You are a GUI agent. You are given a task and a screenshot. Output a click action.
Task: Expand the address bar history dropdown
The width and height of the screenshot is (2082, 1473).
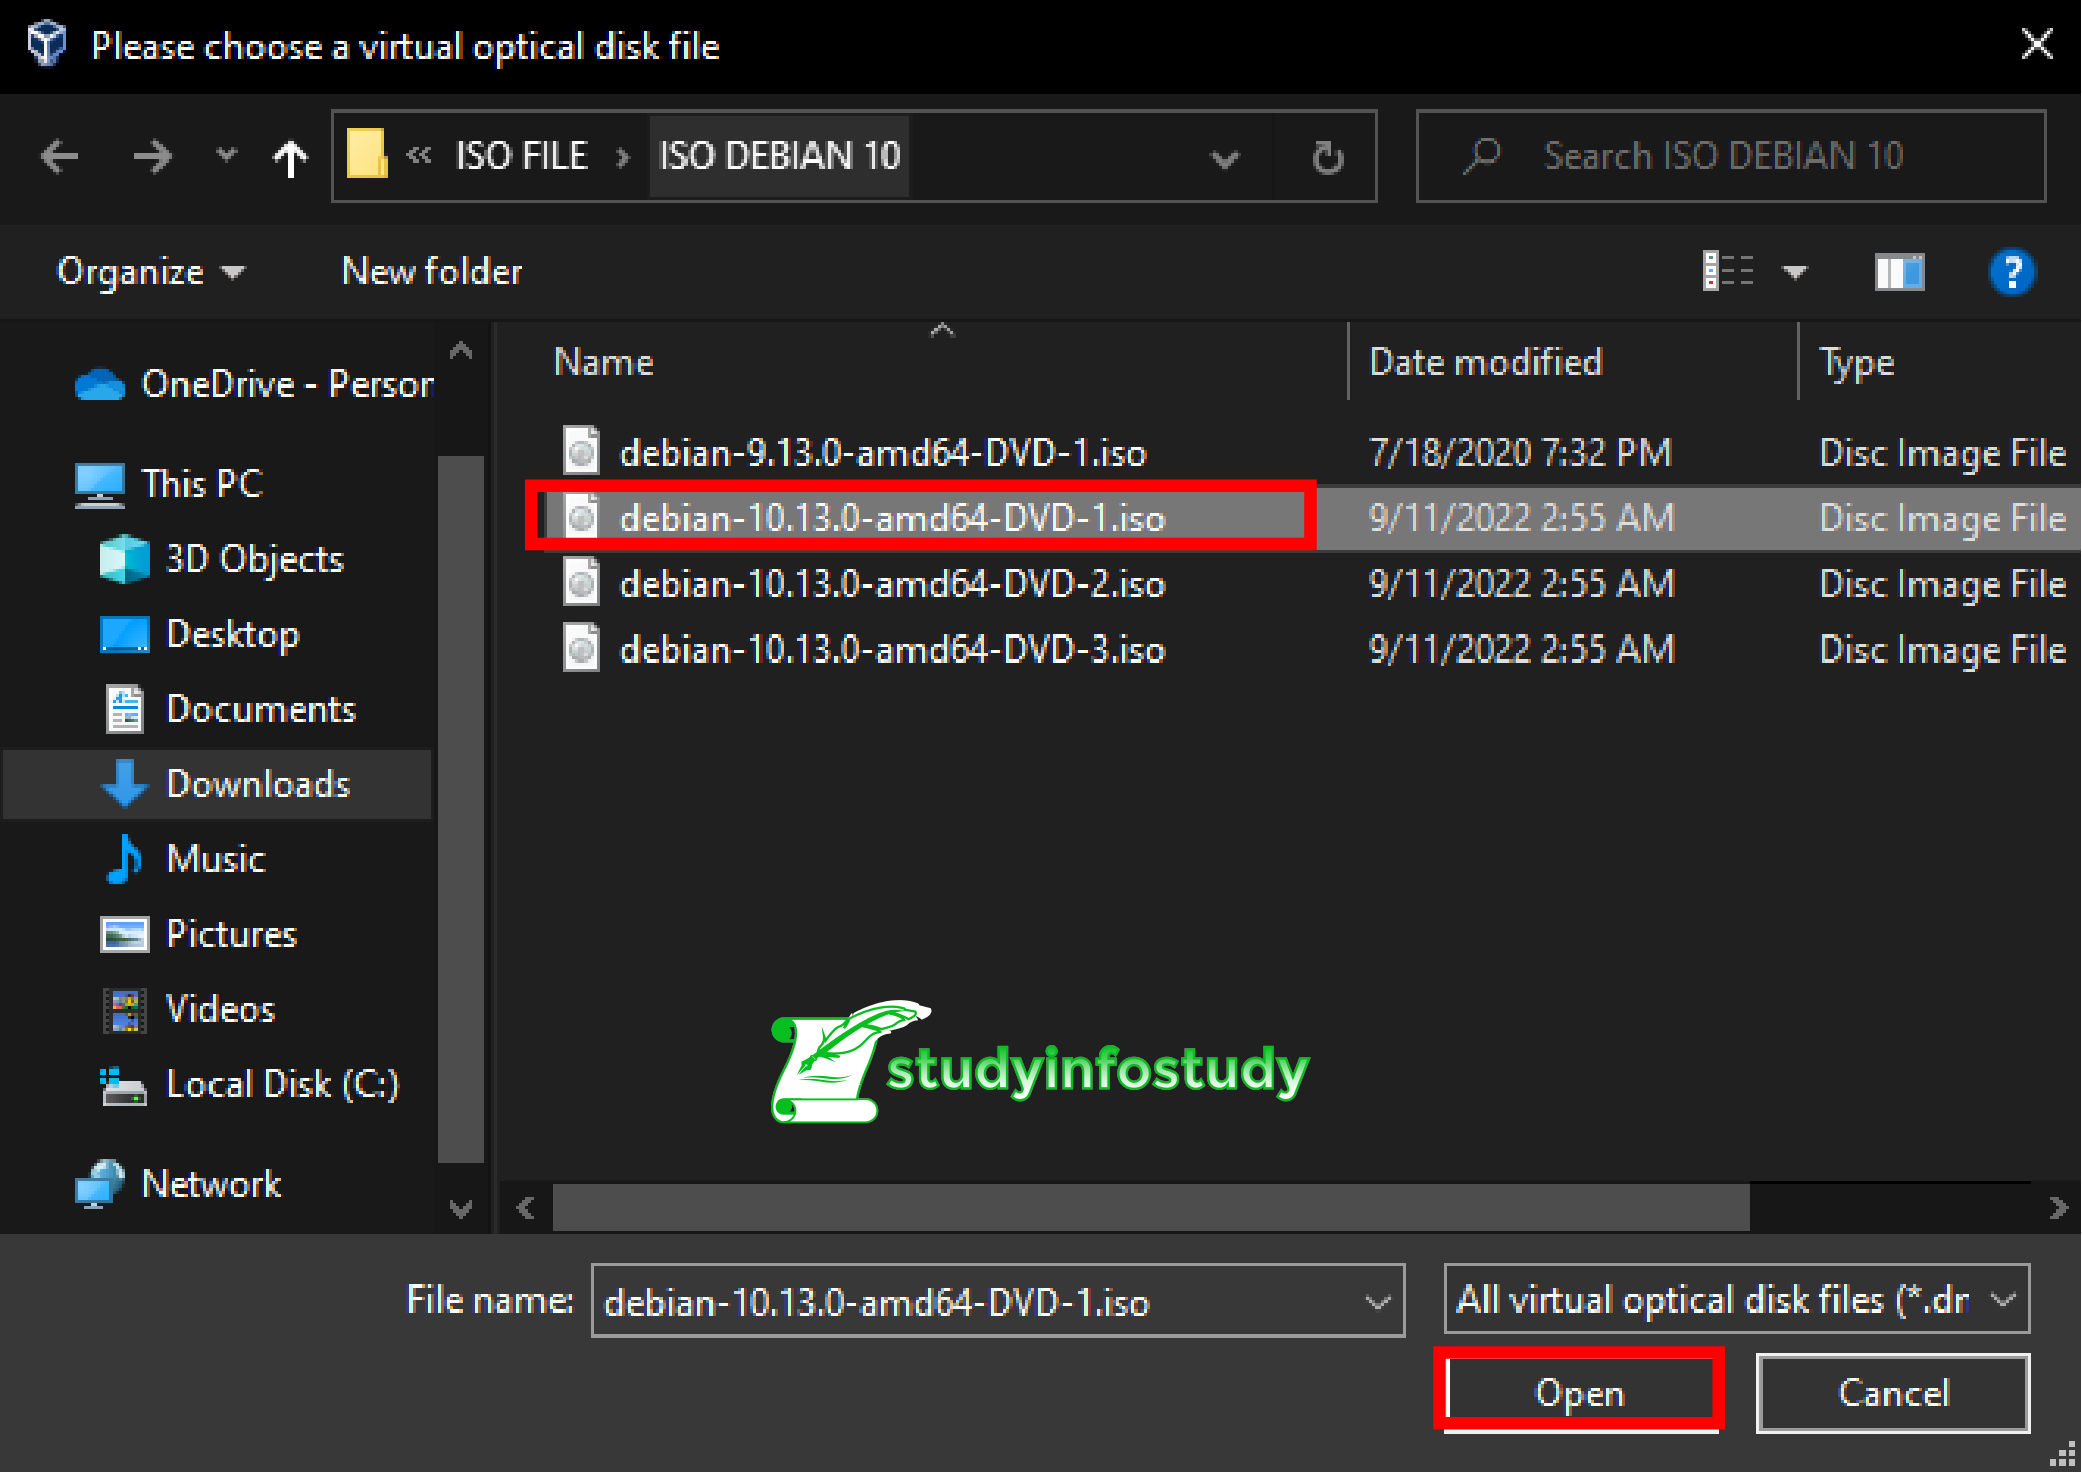point(1225,158)
